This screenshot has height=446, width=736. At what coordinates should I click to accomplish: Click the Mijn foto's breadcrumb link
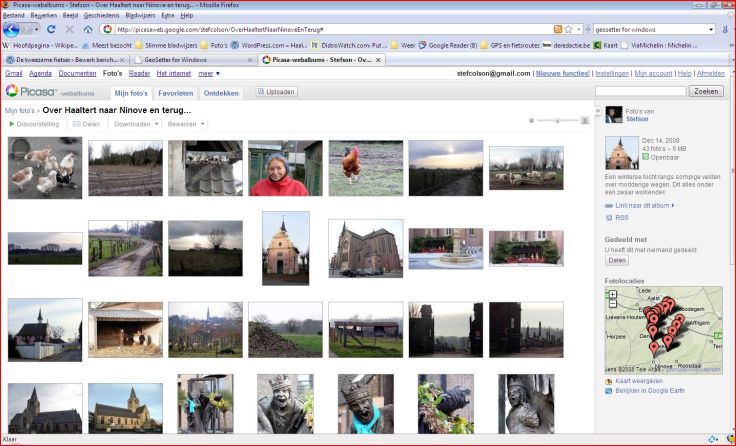coord(20,111)
